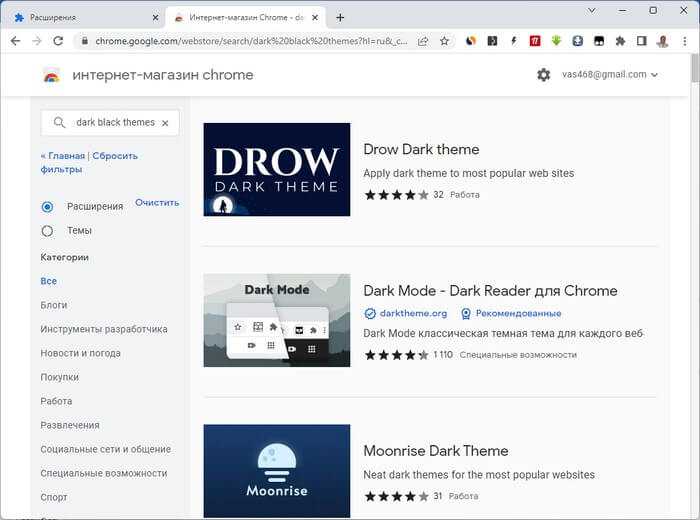Open the Drow Dark theme title

421,149
